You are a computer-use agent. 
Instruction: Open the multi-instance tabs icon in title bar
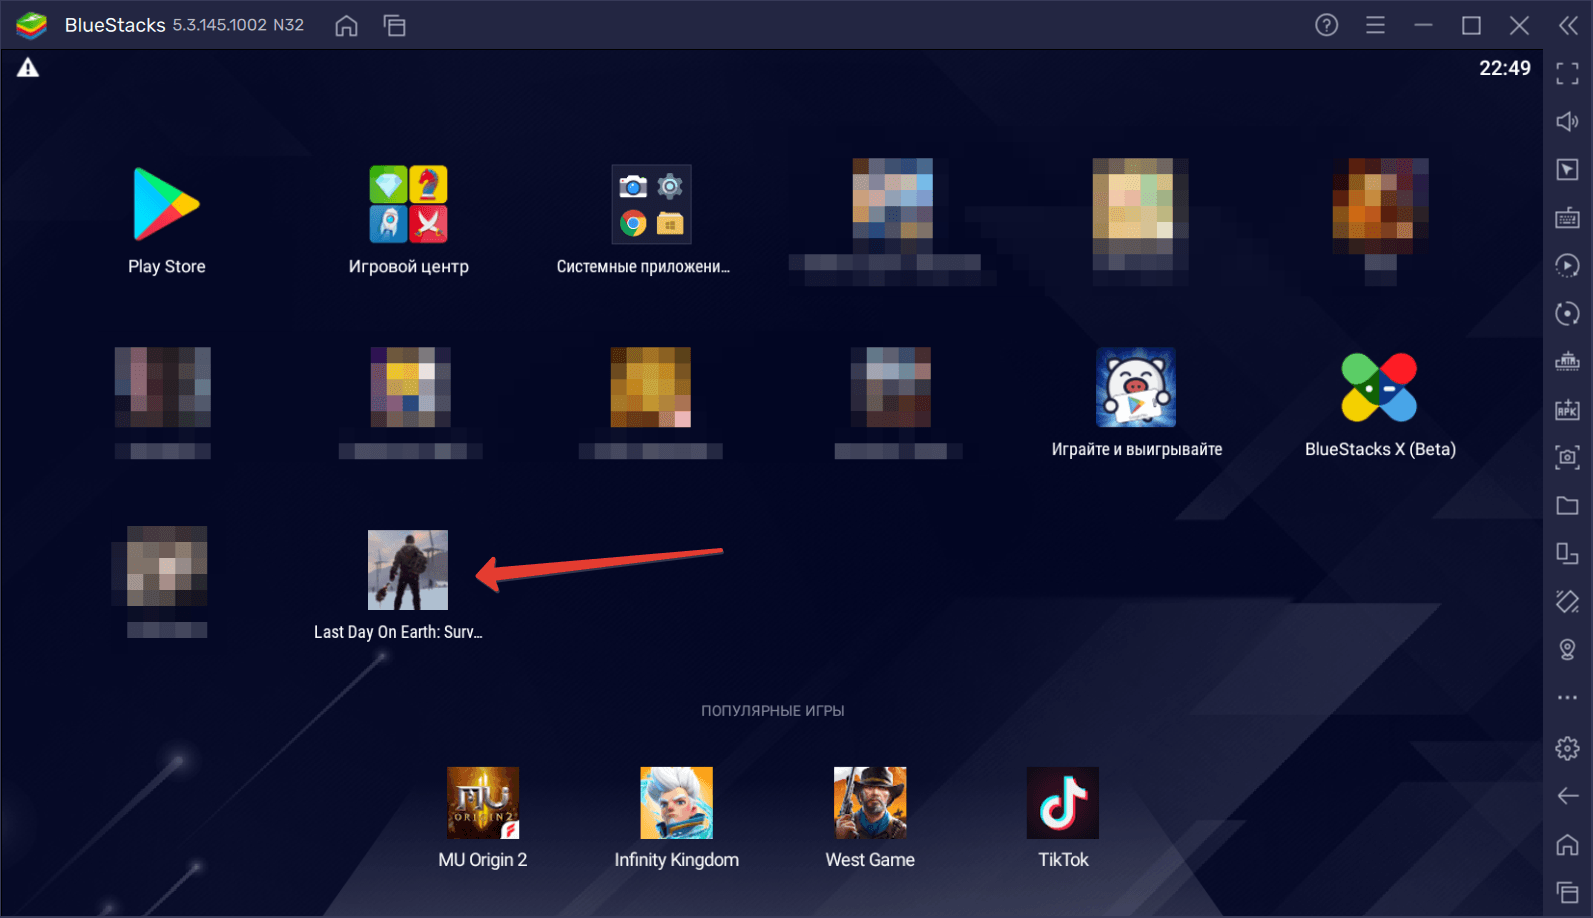[395, 26]
